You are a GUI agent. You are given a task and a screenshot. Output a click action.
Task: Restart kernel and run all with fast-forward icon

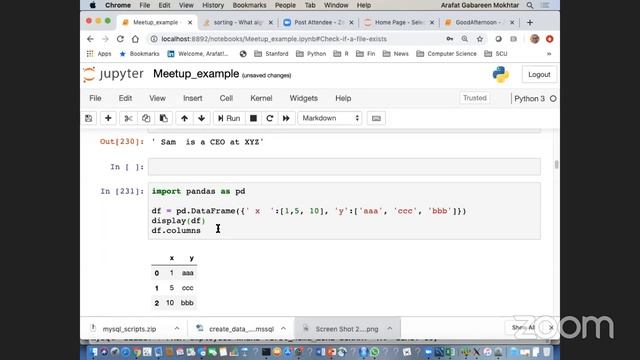click(286, 118)
